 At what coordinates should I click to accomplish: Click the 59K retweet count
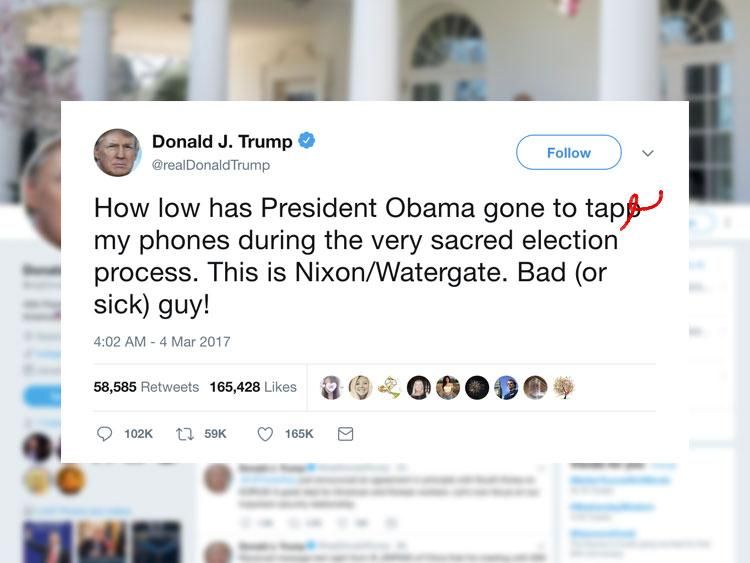215,434
